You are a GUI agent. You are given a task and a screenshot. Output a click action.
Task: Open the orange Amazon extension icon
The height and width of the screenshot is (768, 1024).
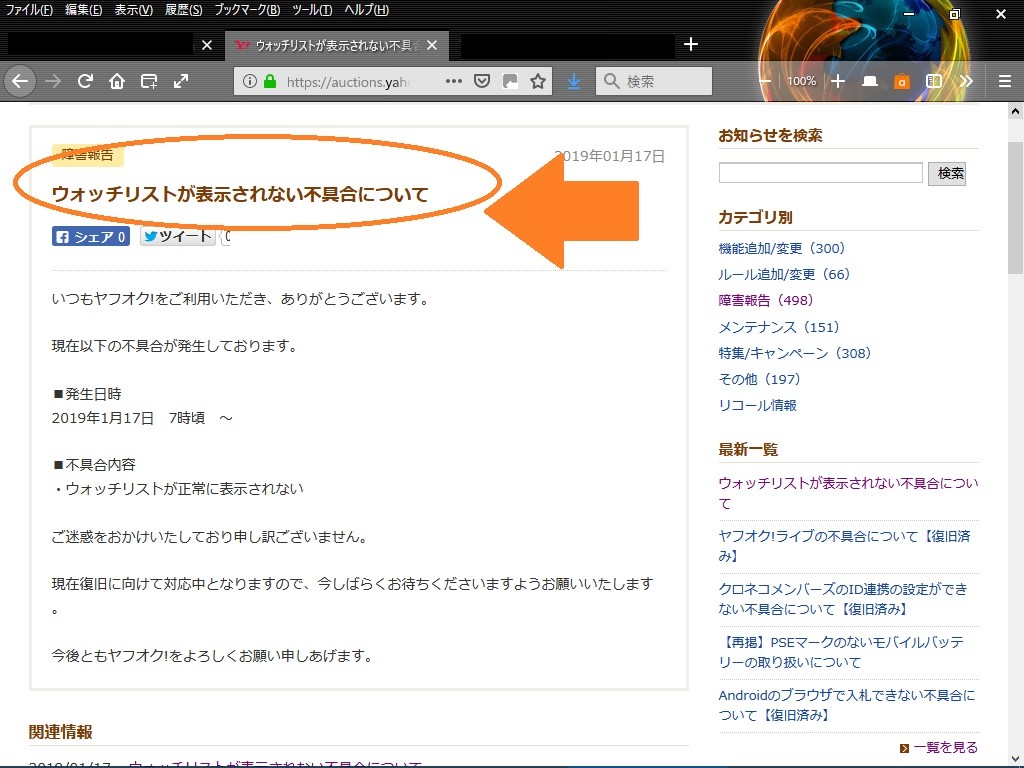click(x=902, y=82)
